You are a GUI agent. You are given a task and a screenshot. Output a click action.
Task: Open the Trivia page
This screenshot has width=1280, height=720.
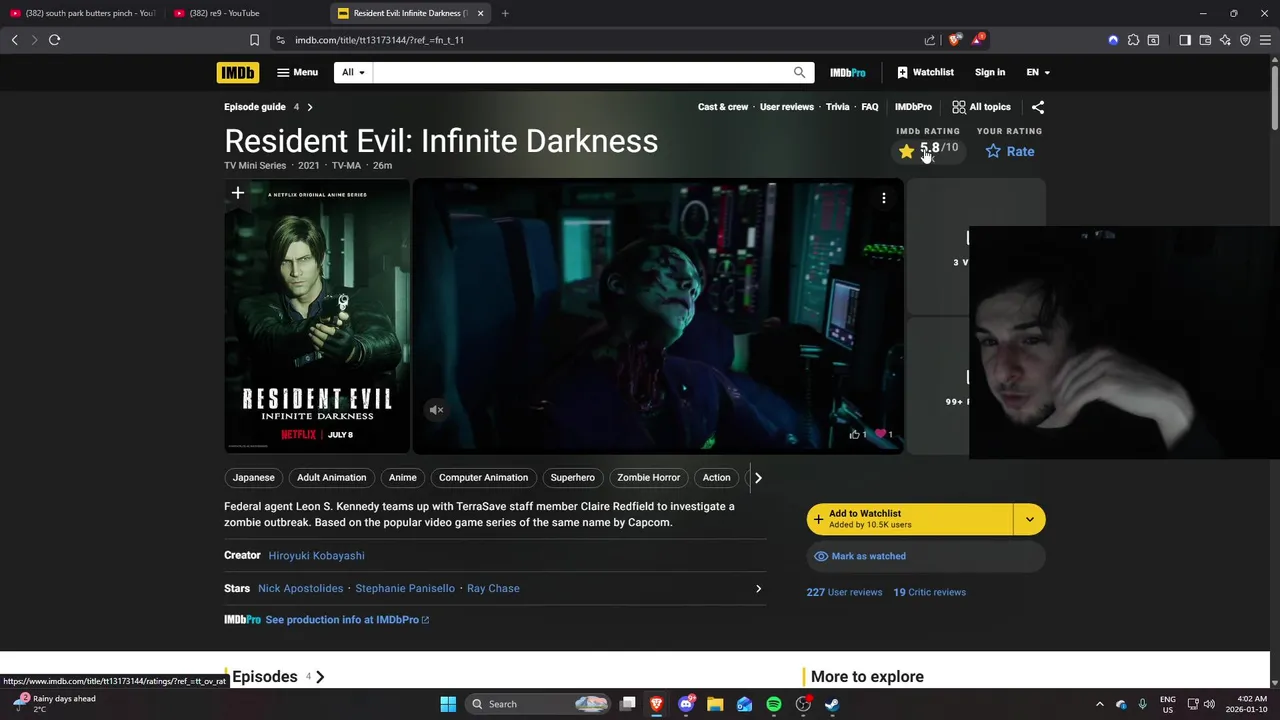(x=838, y=107)
